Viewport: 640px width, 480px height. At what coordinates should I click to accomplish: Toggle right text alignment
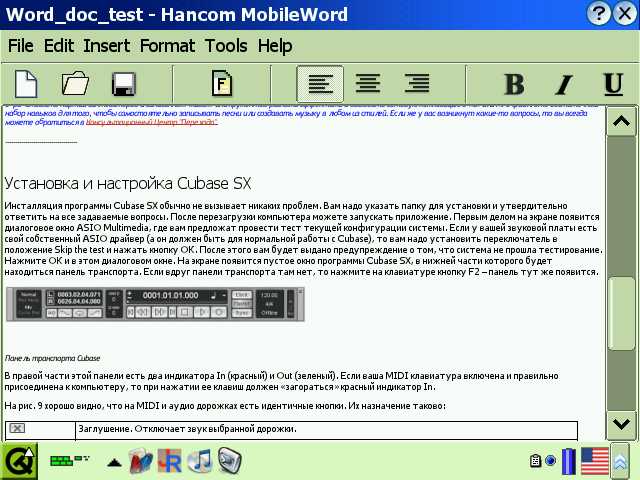(417, 84)
